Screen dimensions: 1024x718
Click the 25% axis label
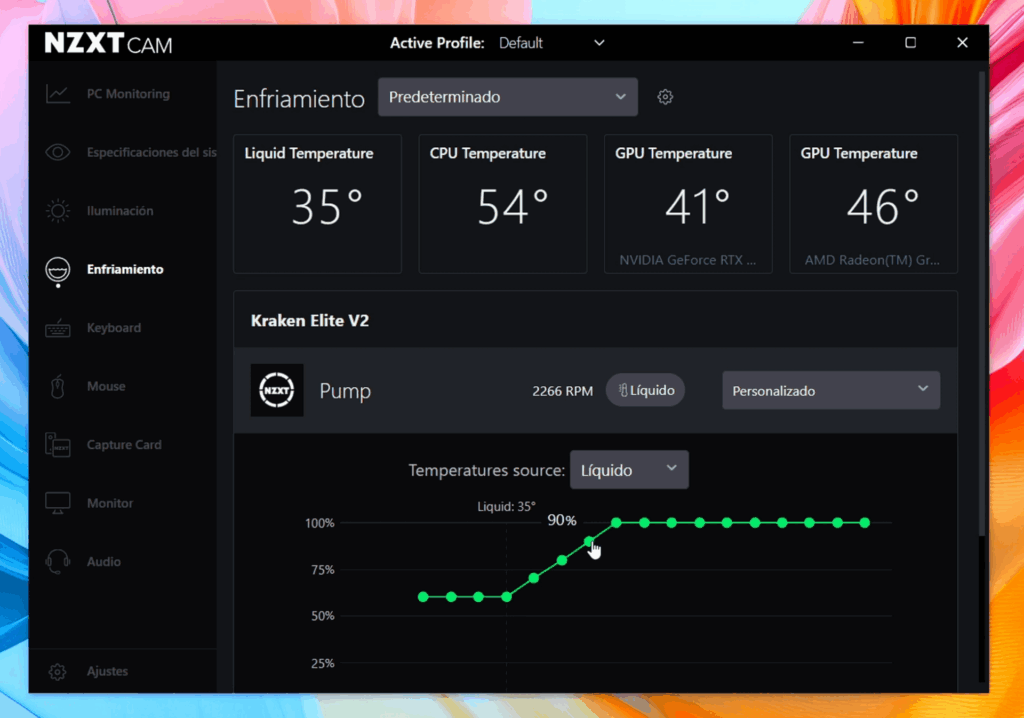pyautogui.click(x=323, y=664)
